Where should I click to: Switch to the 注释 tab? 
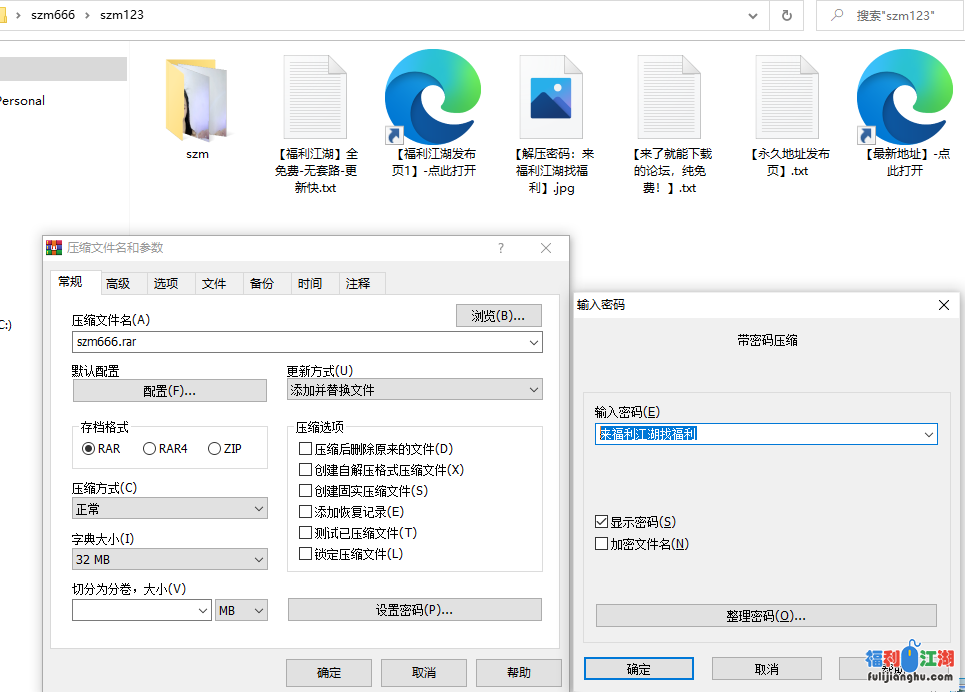coord(360,283)
